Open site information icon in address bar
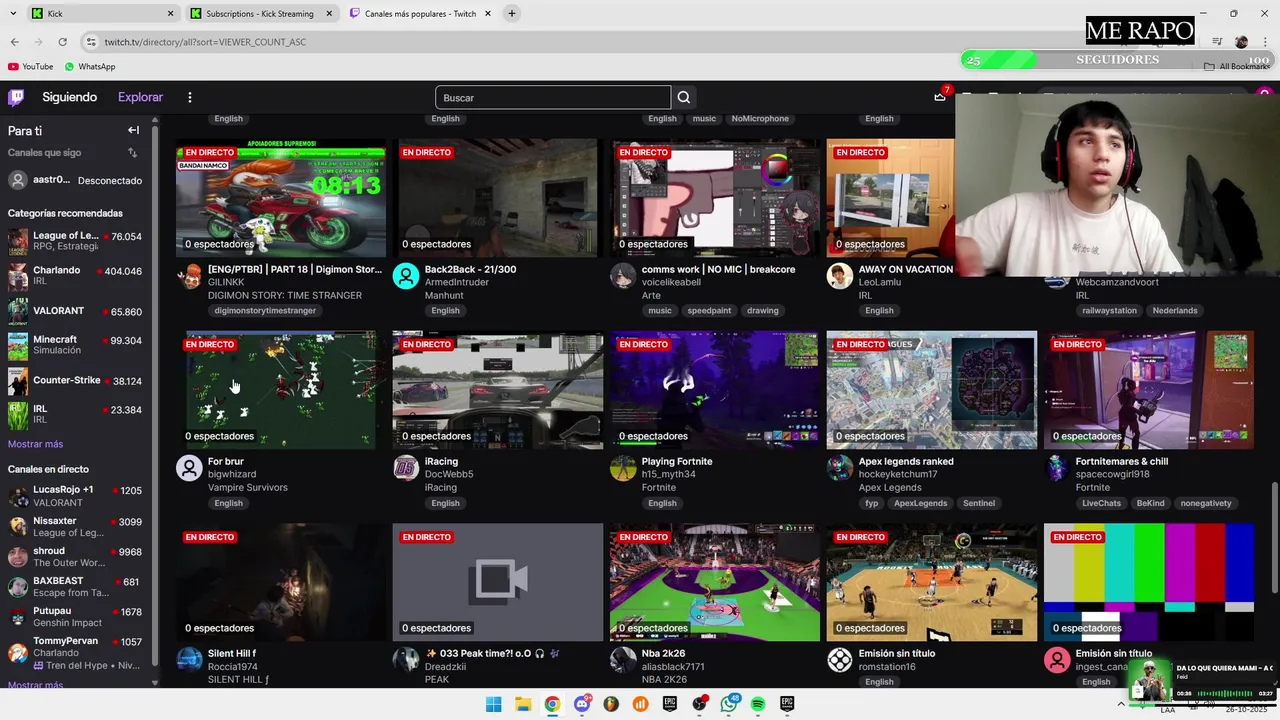1280x720 pixels. click(x=91, y=42)
